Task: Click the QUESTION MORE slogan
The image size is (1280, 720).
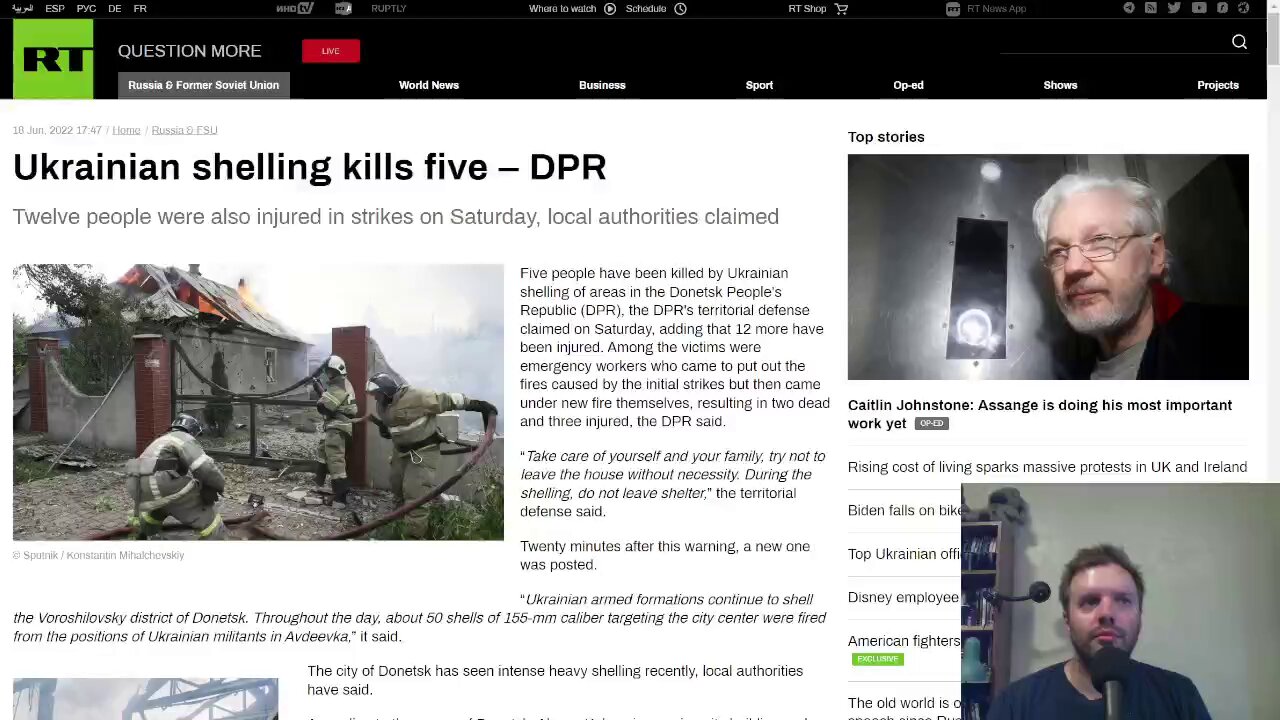Action: tap(189, 51)
